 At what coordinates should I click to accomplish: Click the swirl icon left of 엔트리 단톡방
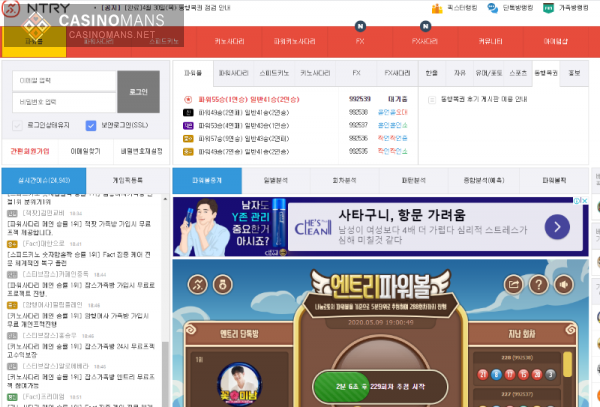[190, 329]
